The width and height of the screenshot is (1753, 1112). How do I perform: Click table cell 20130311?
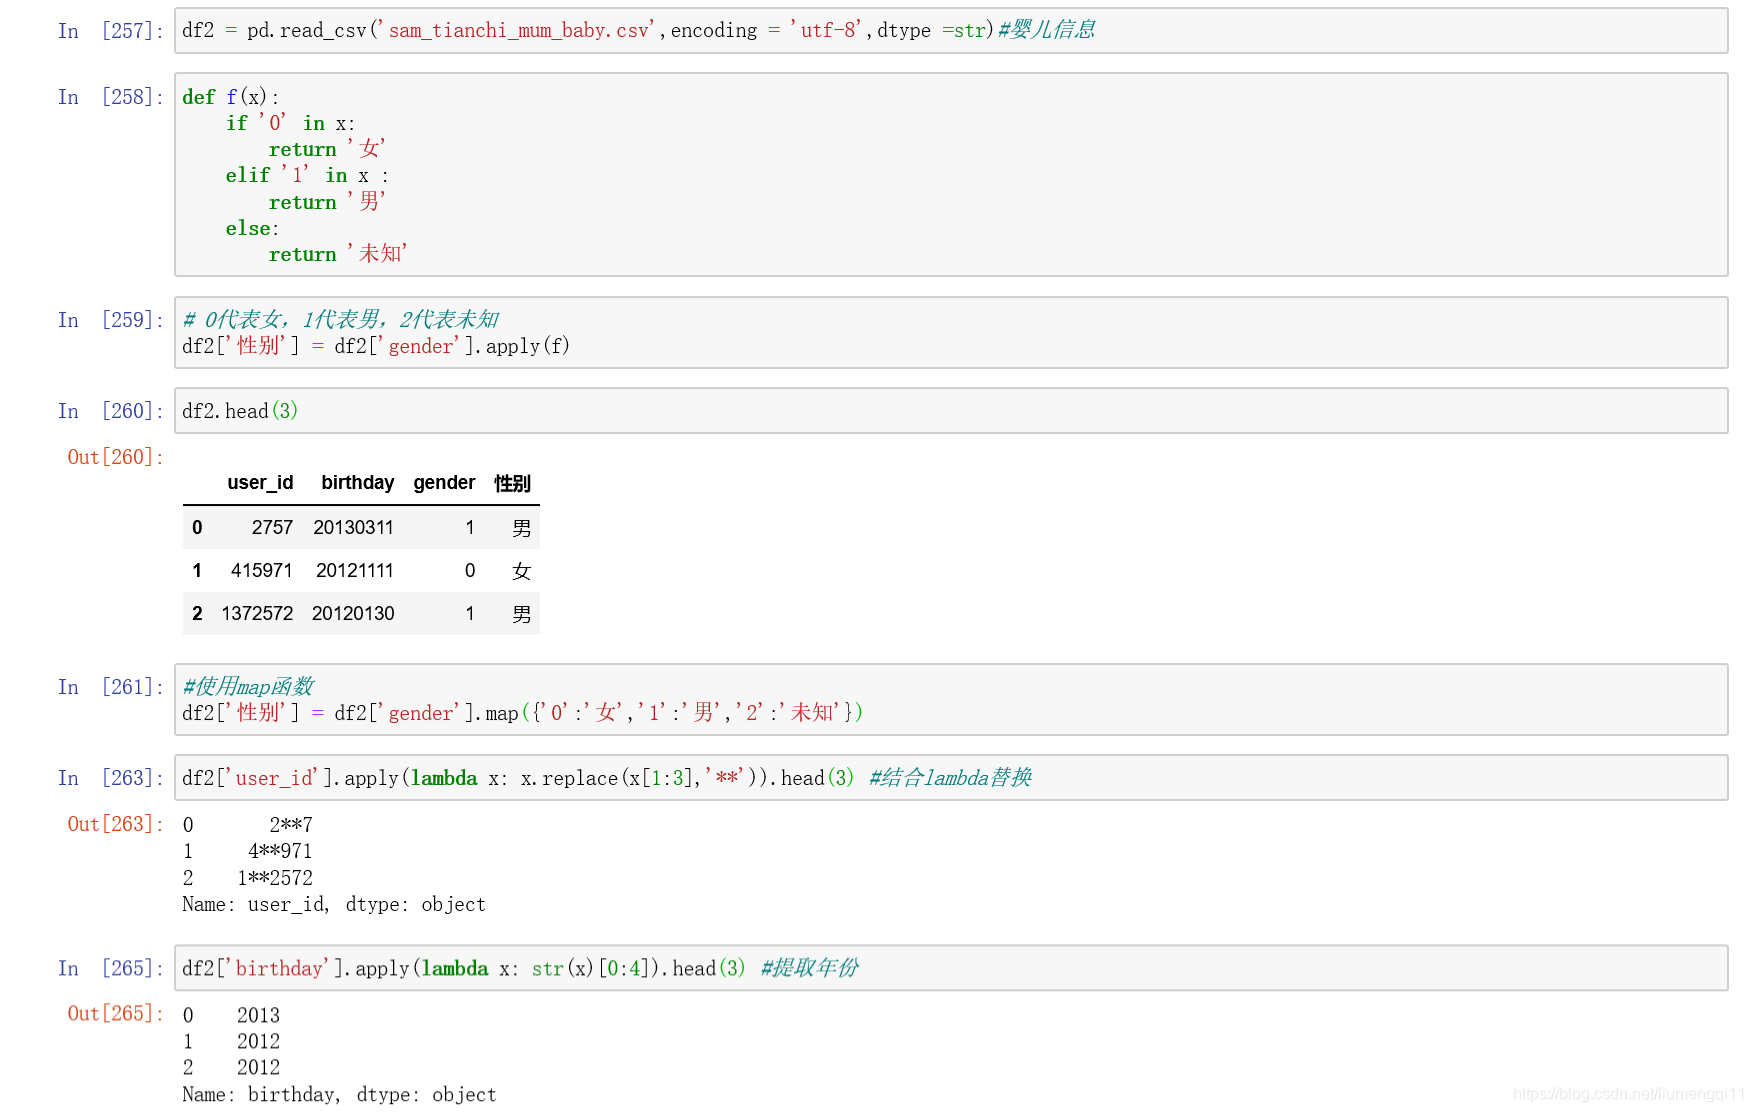tap(353, 527)
